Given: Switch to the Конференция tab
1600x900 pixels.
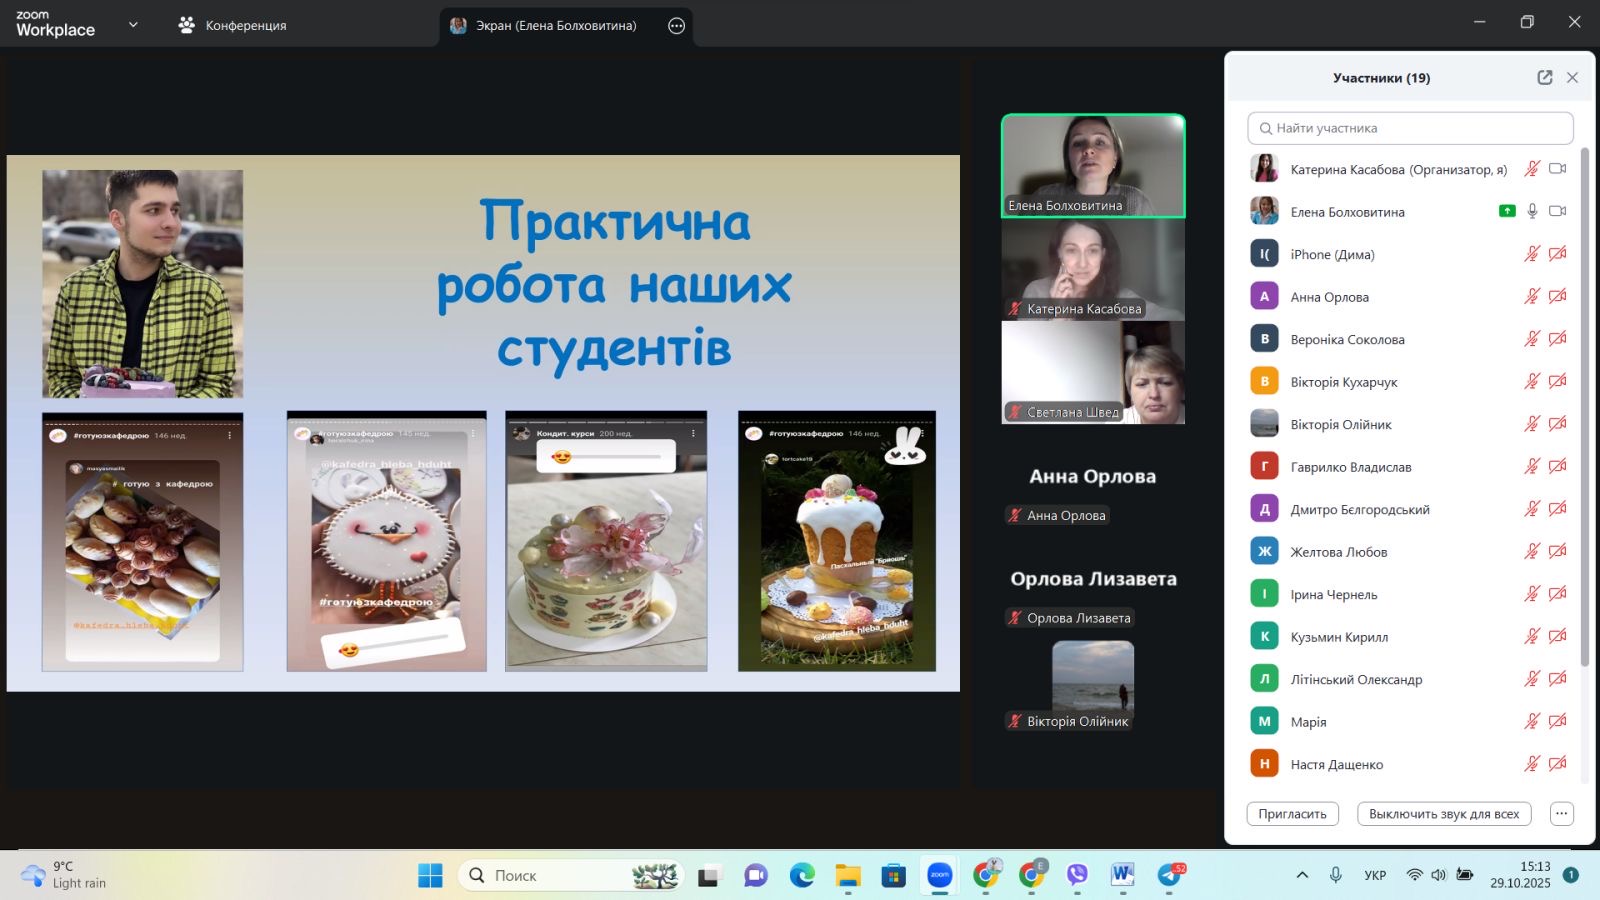Looking at the screenshot, I should pos(232,26).
